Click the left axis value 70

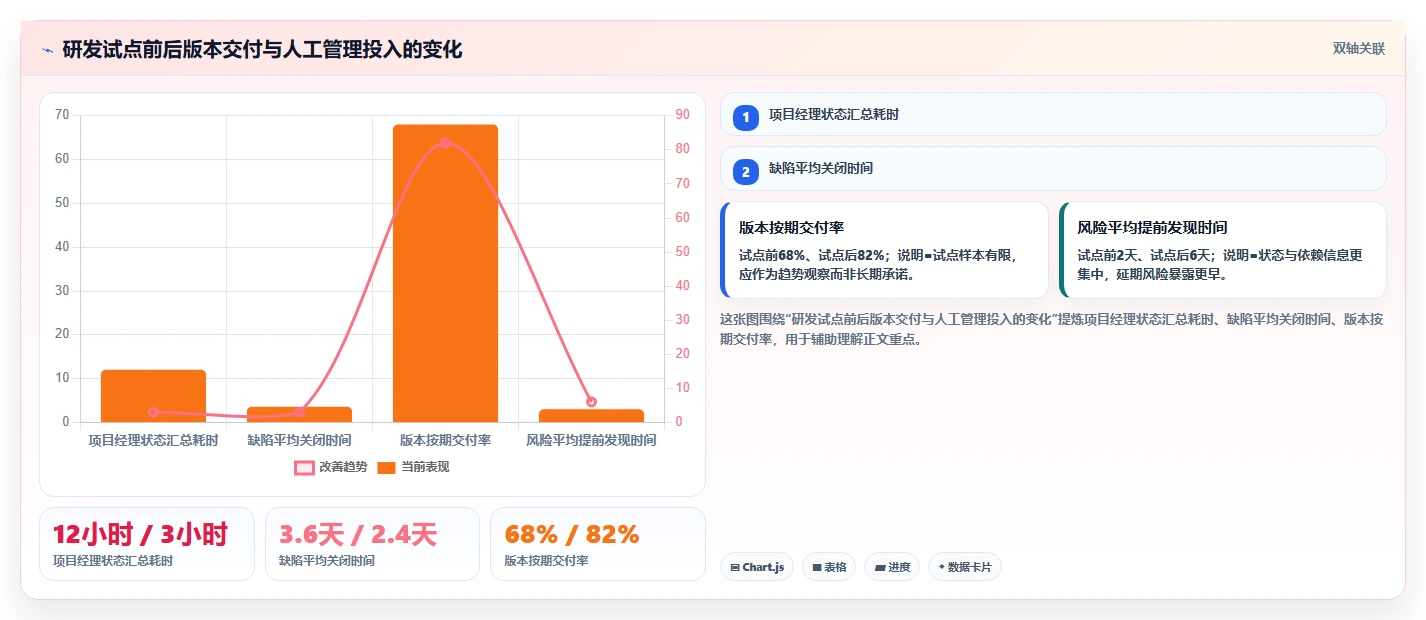pos(62,115)
